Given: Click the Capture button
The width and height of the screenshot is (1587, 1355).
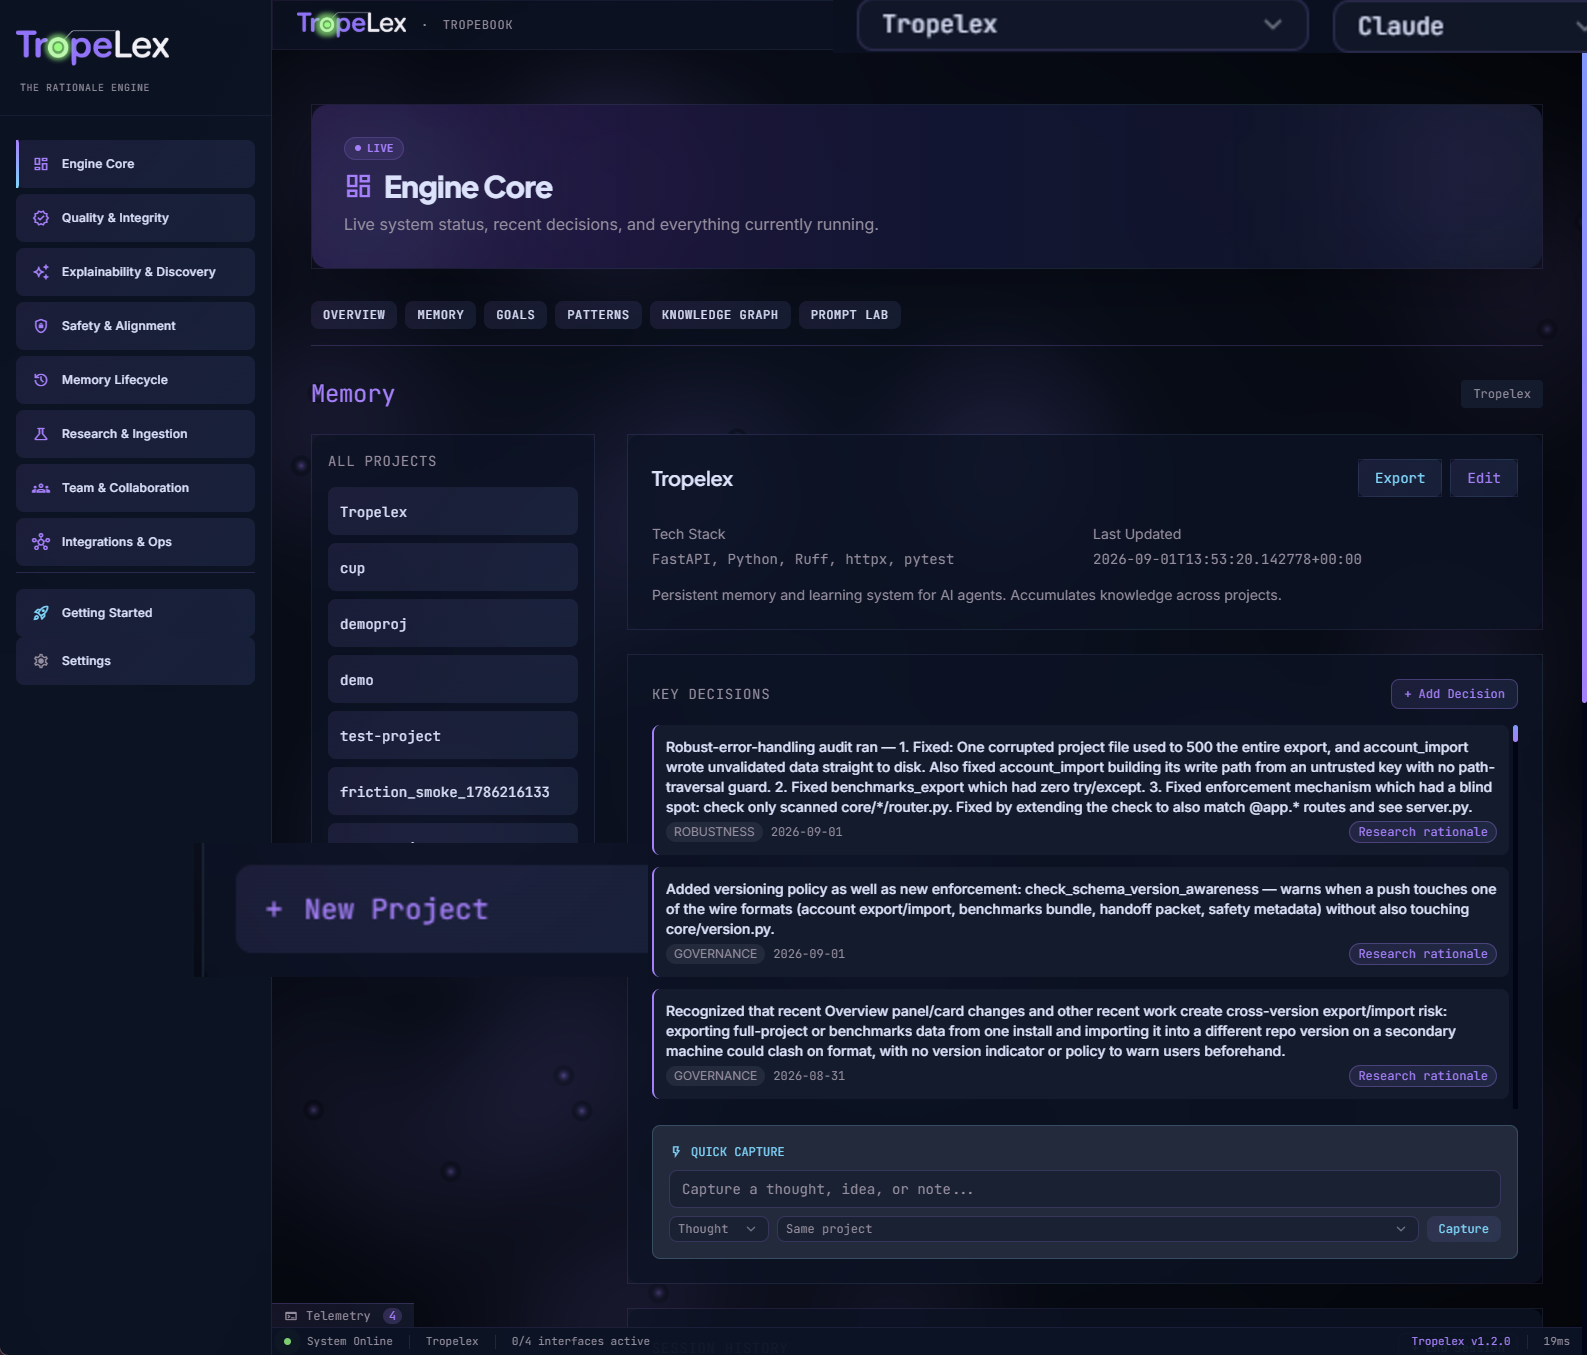Looking at the screenshot, I should click(x=1463, y=1229).
